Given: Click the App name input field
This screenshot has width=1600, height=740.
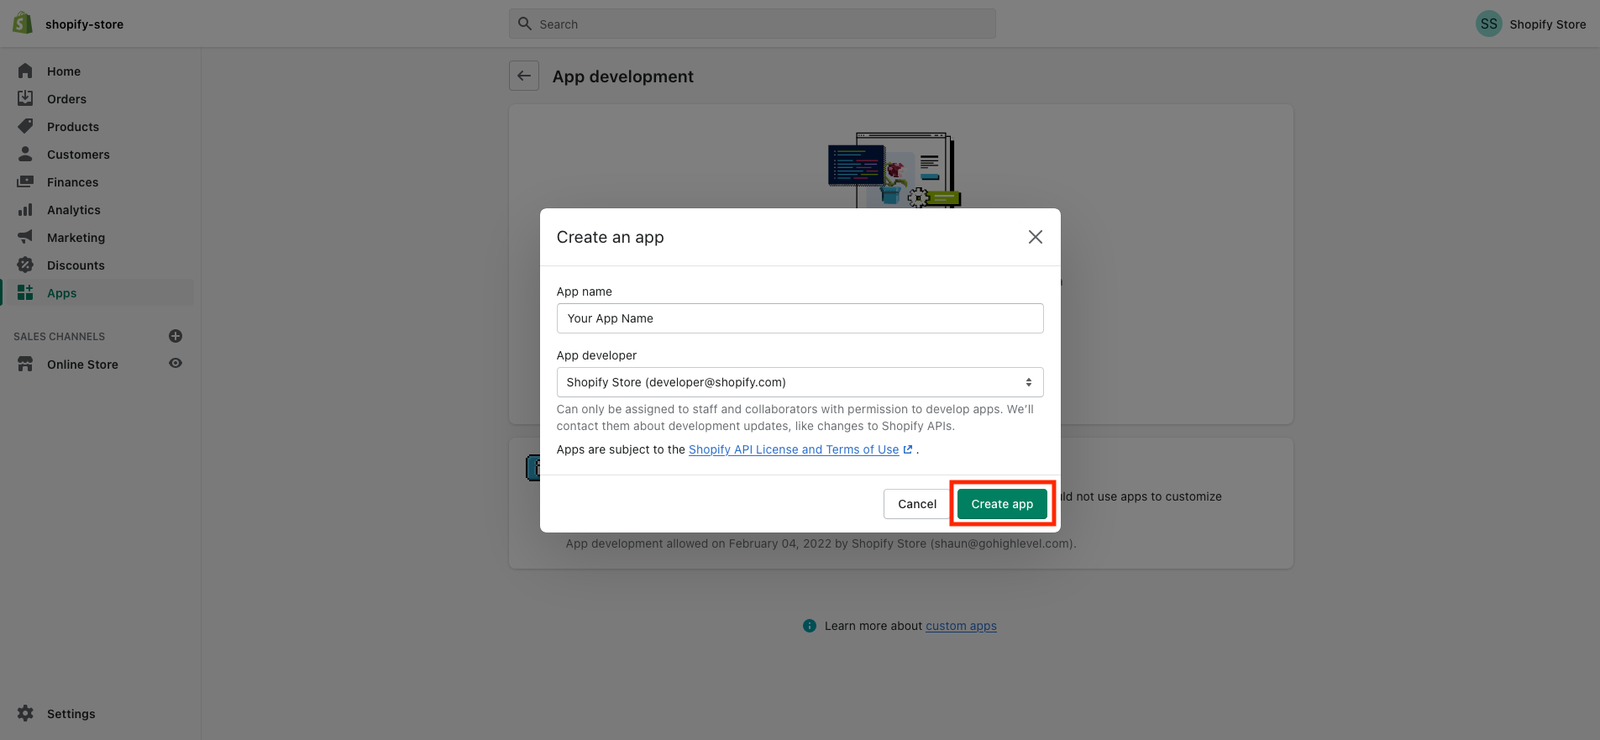Looking at the screenshot, I should click(799, 318).
